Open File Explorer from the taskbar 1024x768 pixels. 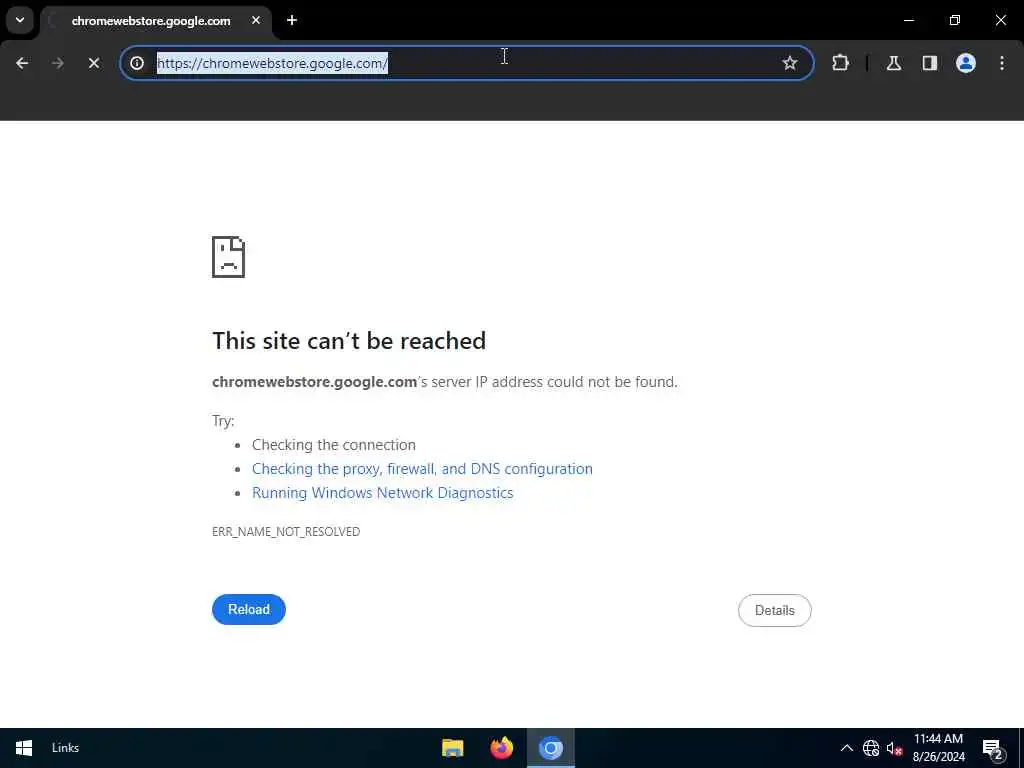tap(453, 748)
